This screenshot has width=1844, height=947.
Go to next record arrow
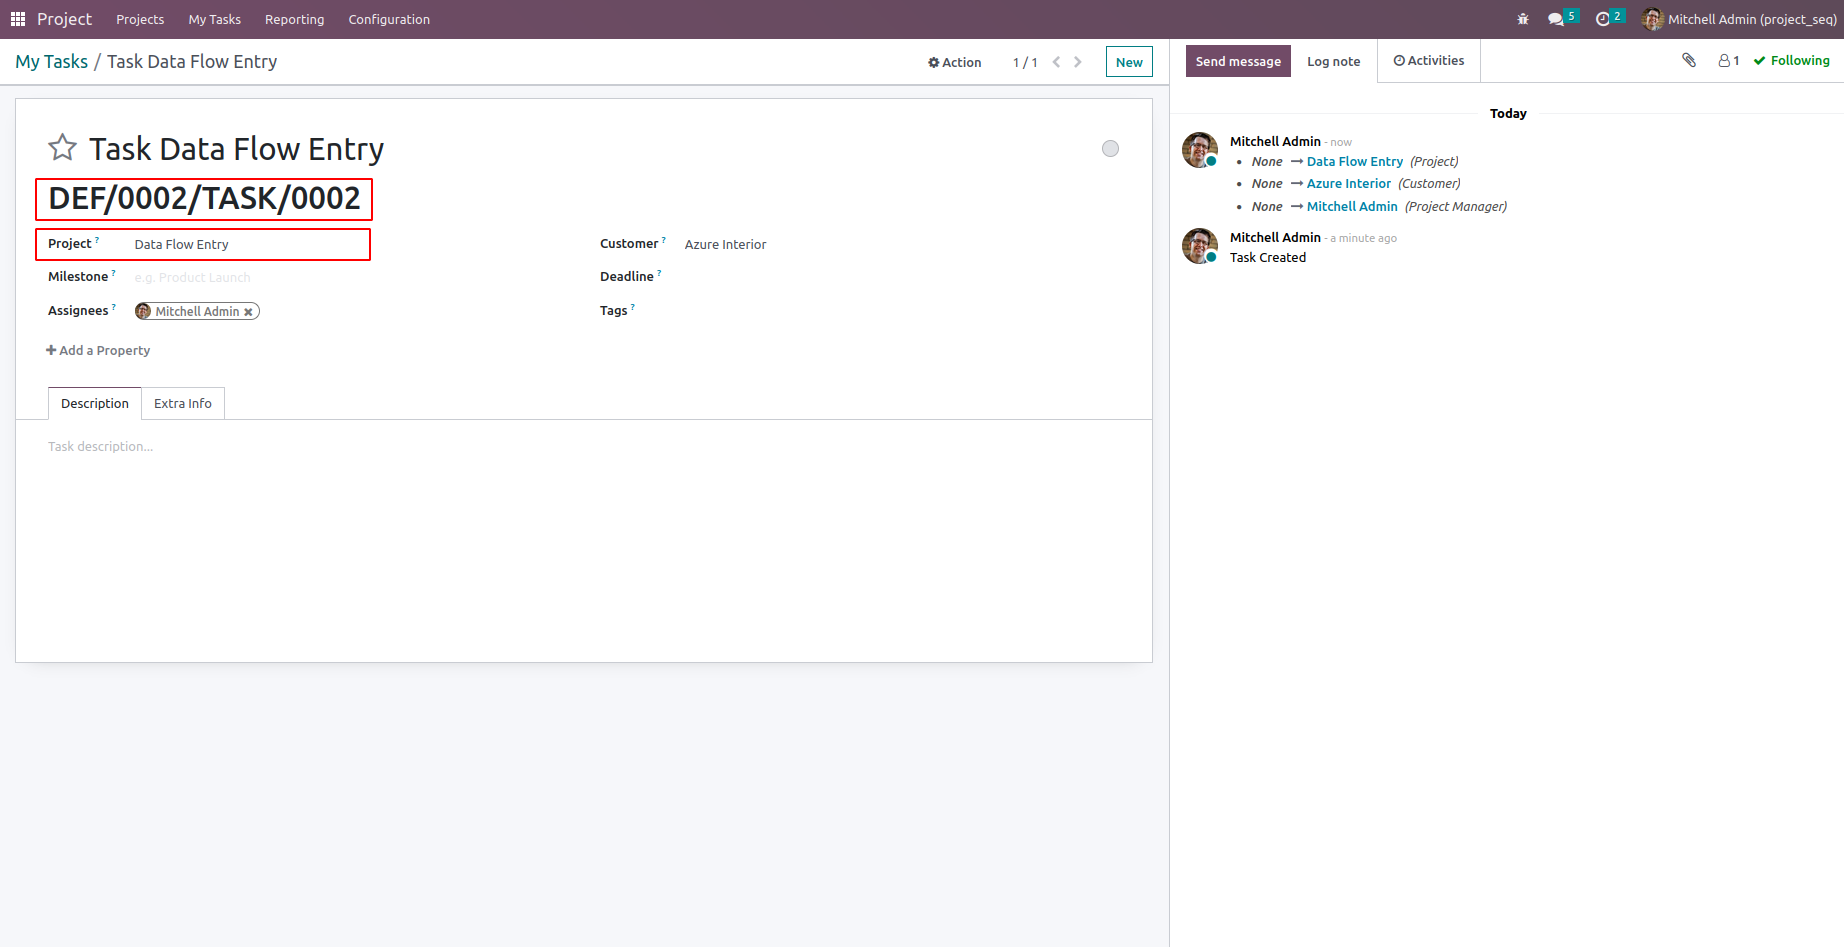[x=1078, y=62]
